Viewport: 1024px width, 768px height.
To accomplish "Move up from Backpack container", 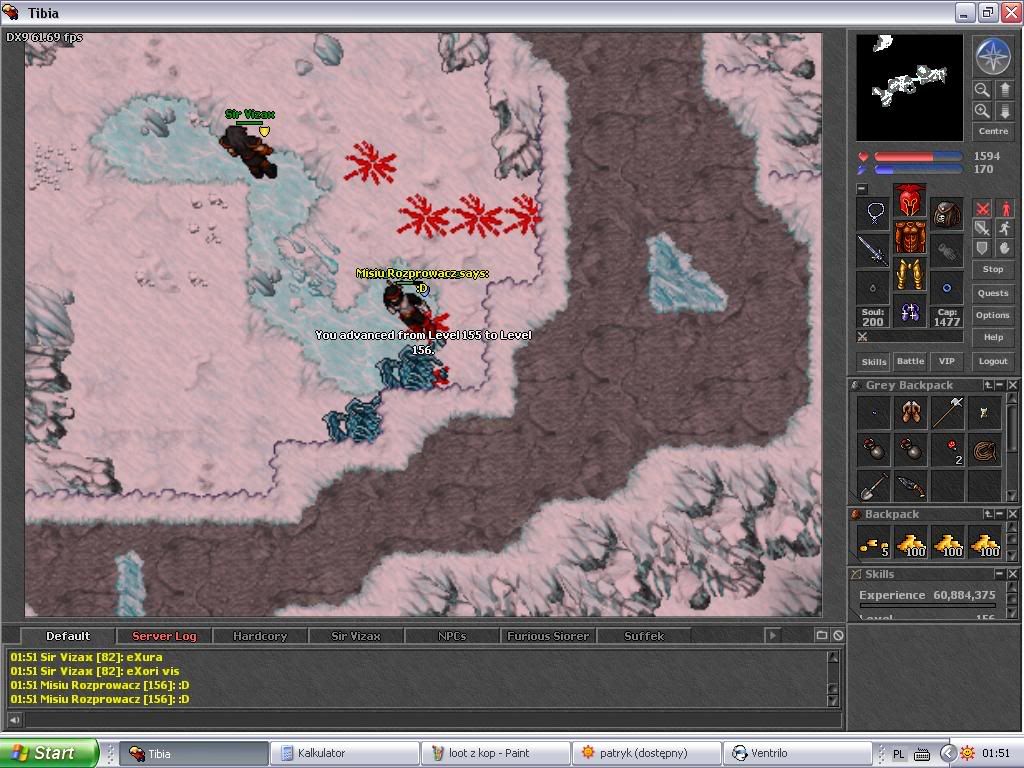I will click(x=988, y=515).
